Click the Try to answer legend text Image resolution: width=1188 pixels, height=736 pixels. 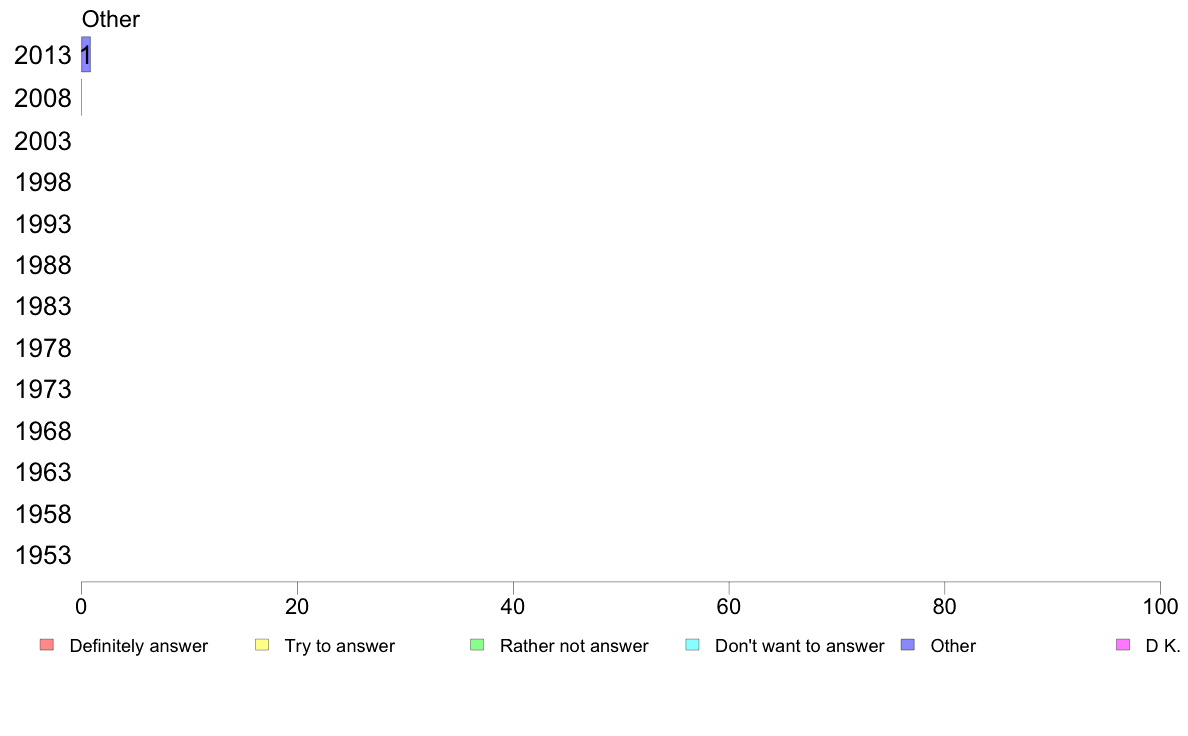[x=339, y=646]
